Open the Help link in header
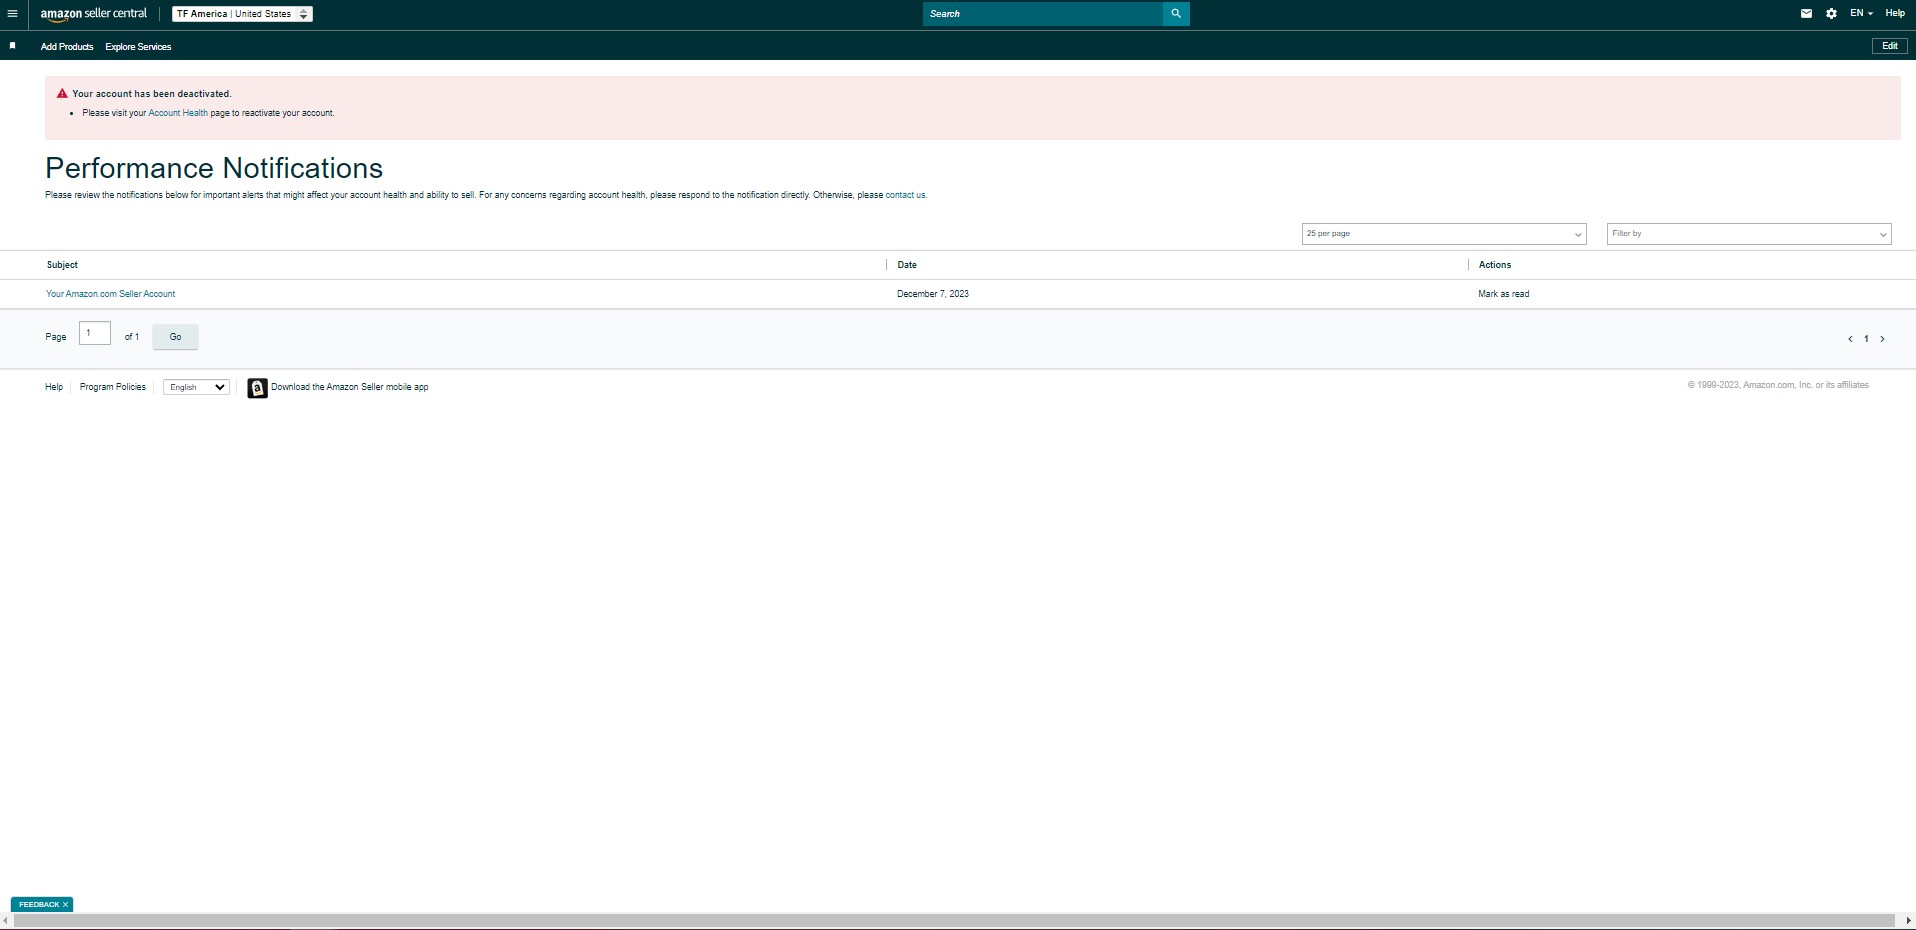 (x=1895, y=14)
